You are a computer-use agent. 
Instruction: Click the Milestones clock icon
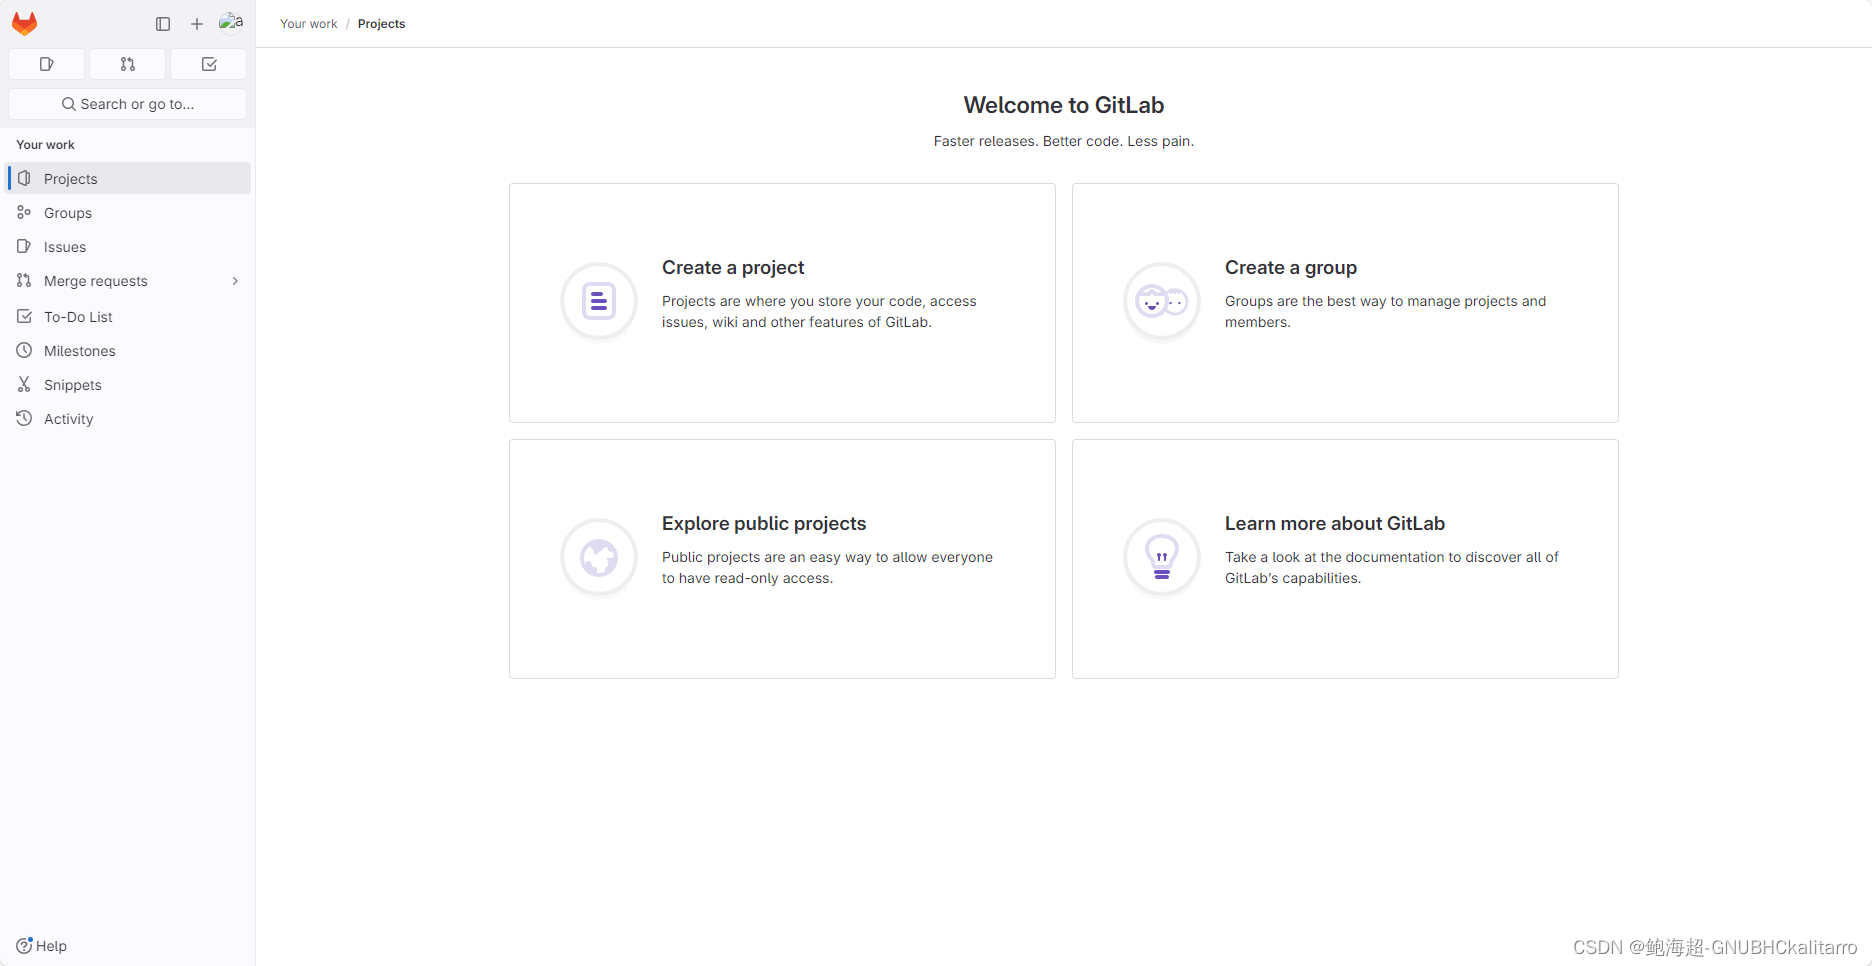[x=24, y=350]
